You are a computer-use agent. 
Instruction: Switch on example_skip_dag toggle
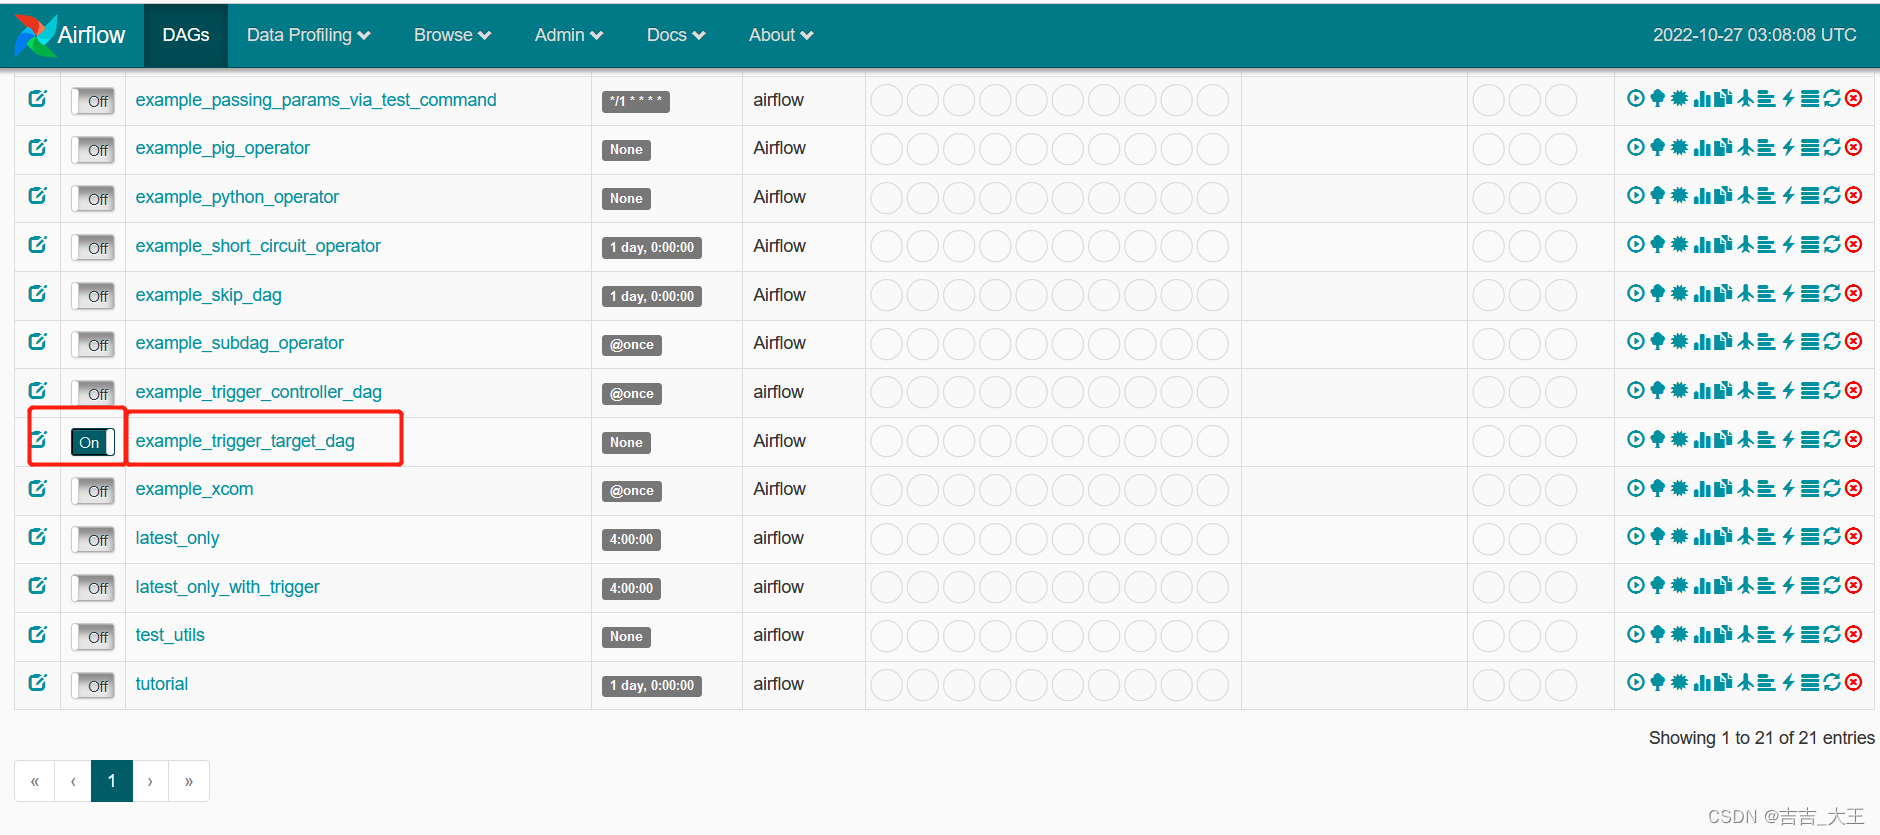pyautogui.click(x=93, y=296)
